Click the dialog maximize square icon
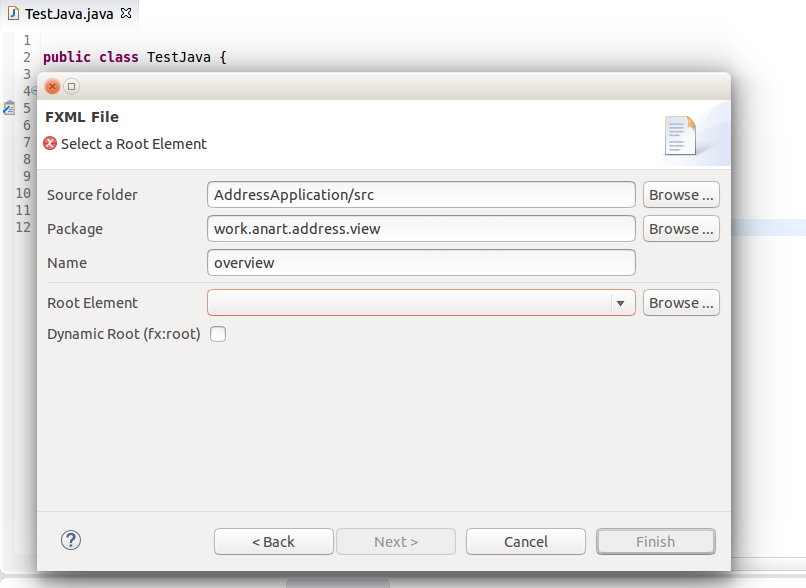 pyautogui.click(x=71, y=86)
